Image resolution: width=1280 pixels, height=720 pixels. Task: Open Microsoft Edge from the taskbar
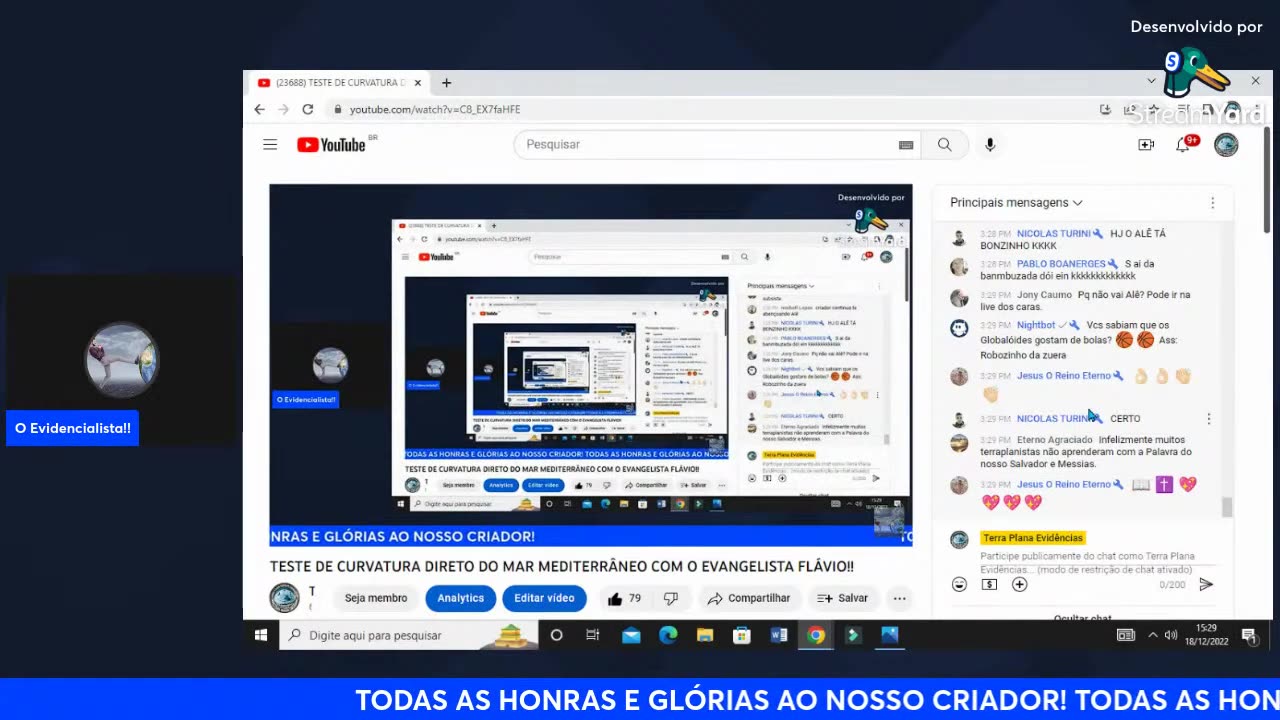coord(668,635)
